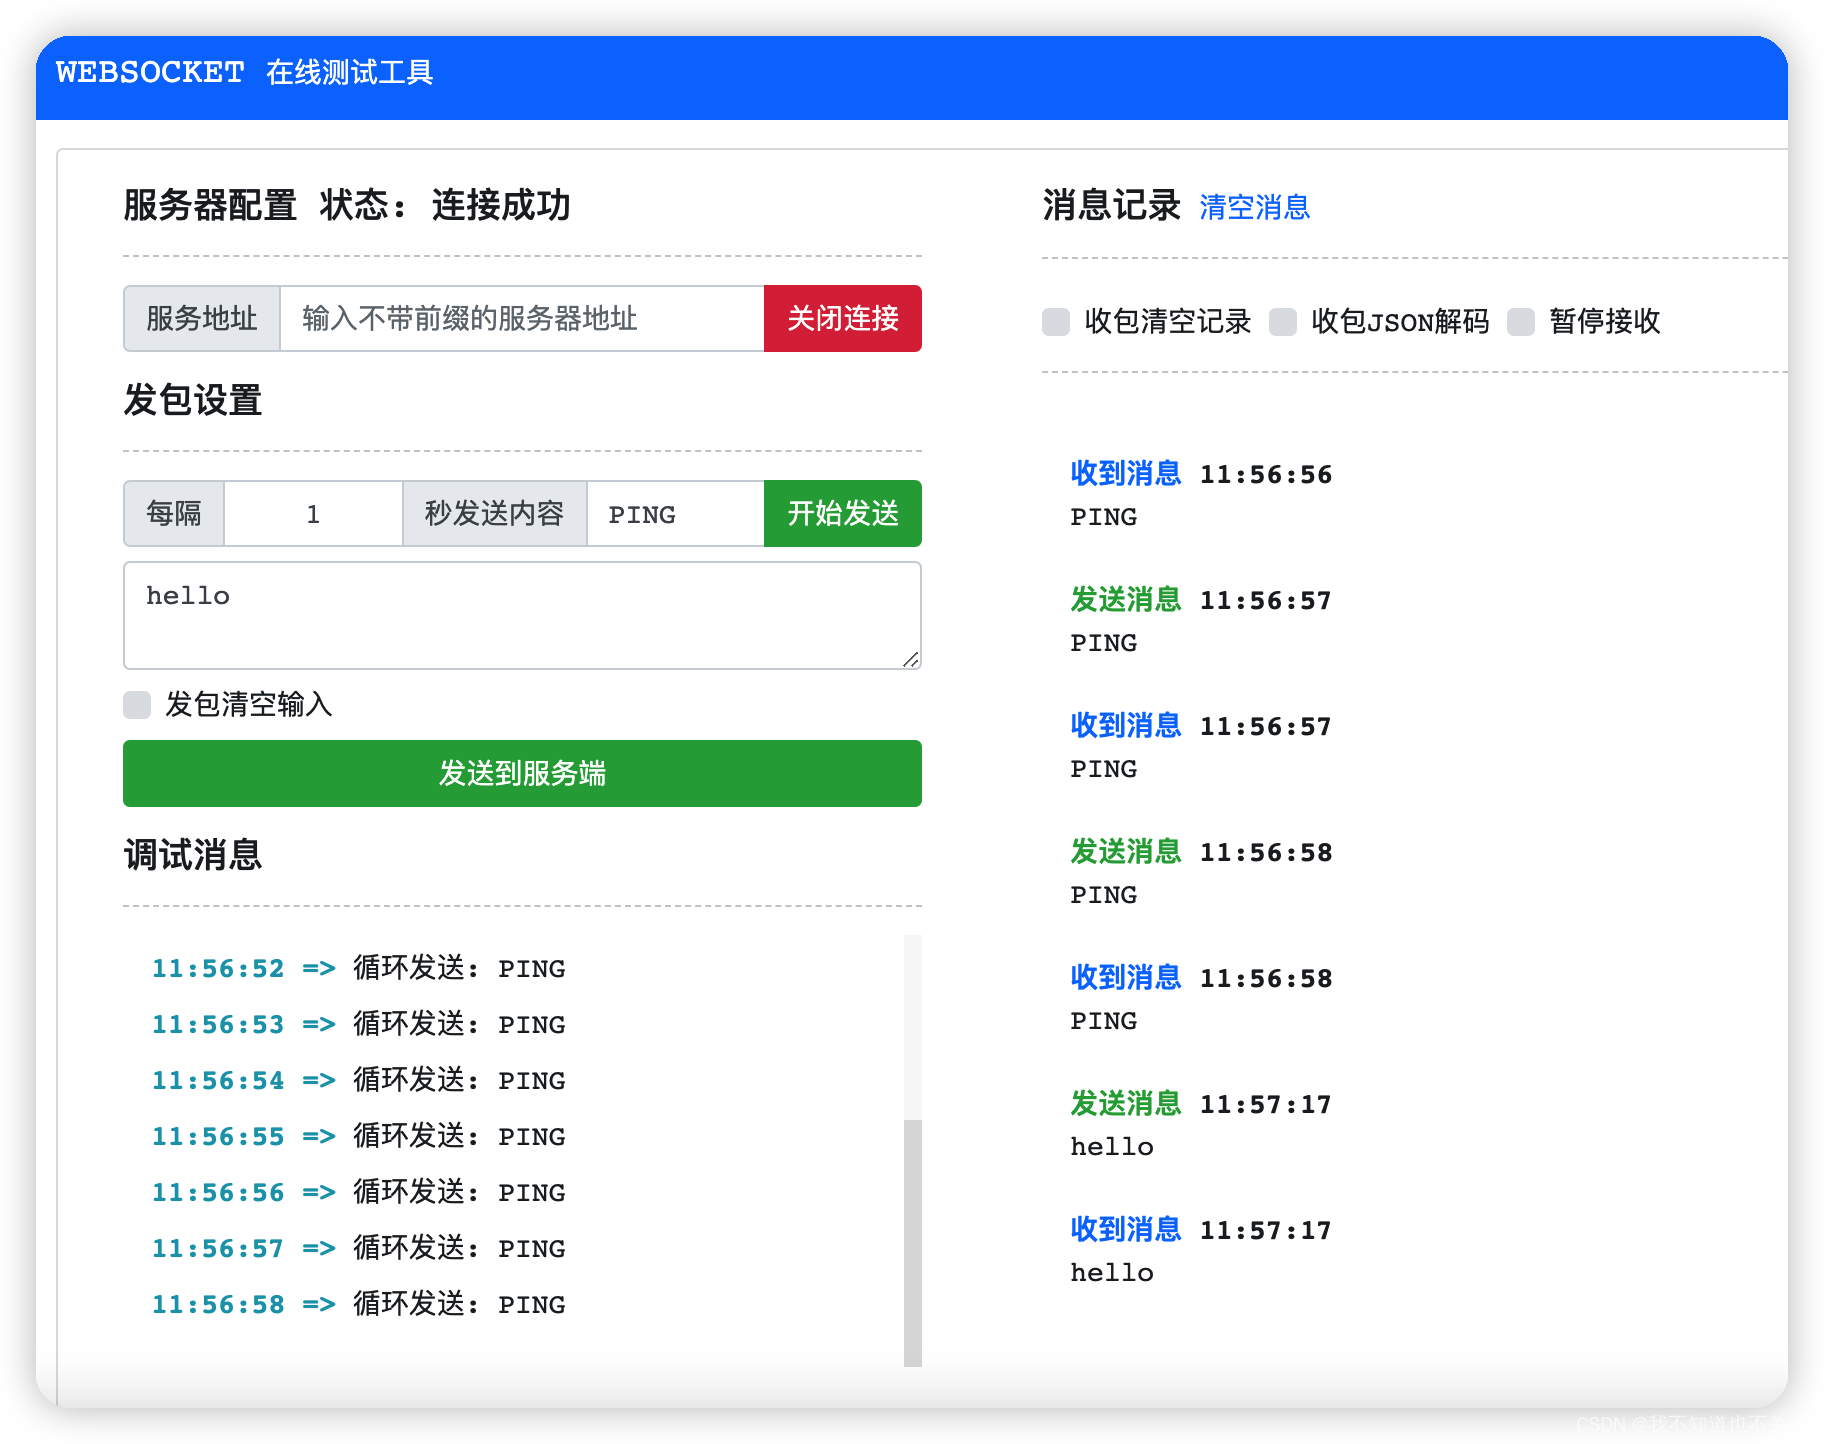Open the 清空消息 link to clear messages
Image resolution: width=1824 pixels, height=1444 pixels.
[x=1255, y=207]
